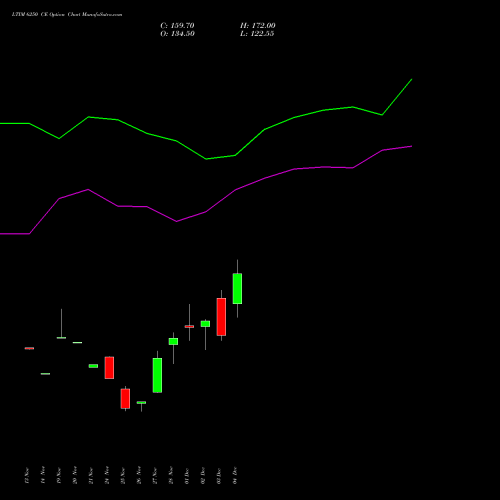Select the 25 Nov date label
Screen dimensions: 500x500
click(x=123, y=475)
